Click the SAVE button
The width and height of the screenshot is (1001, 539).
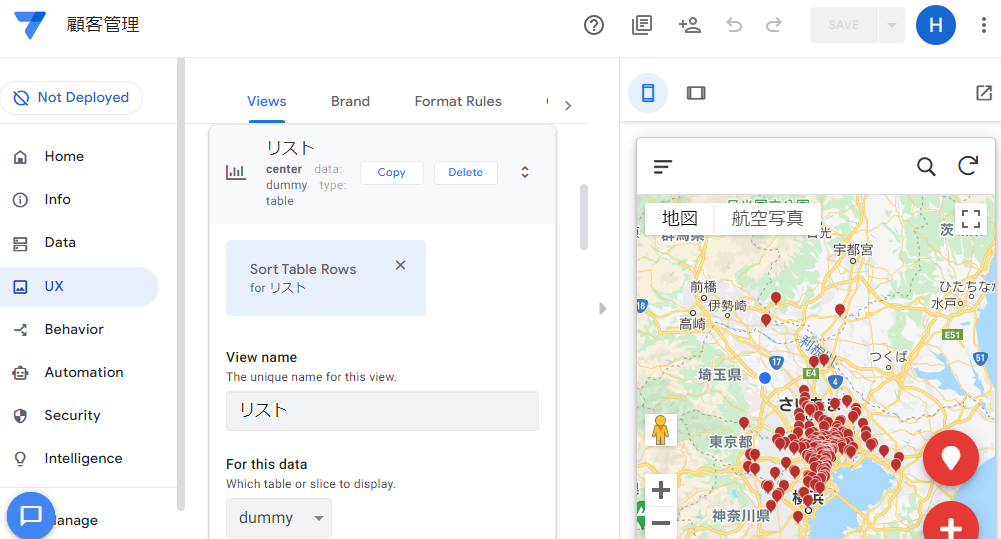coord(844,25)
